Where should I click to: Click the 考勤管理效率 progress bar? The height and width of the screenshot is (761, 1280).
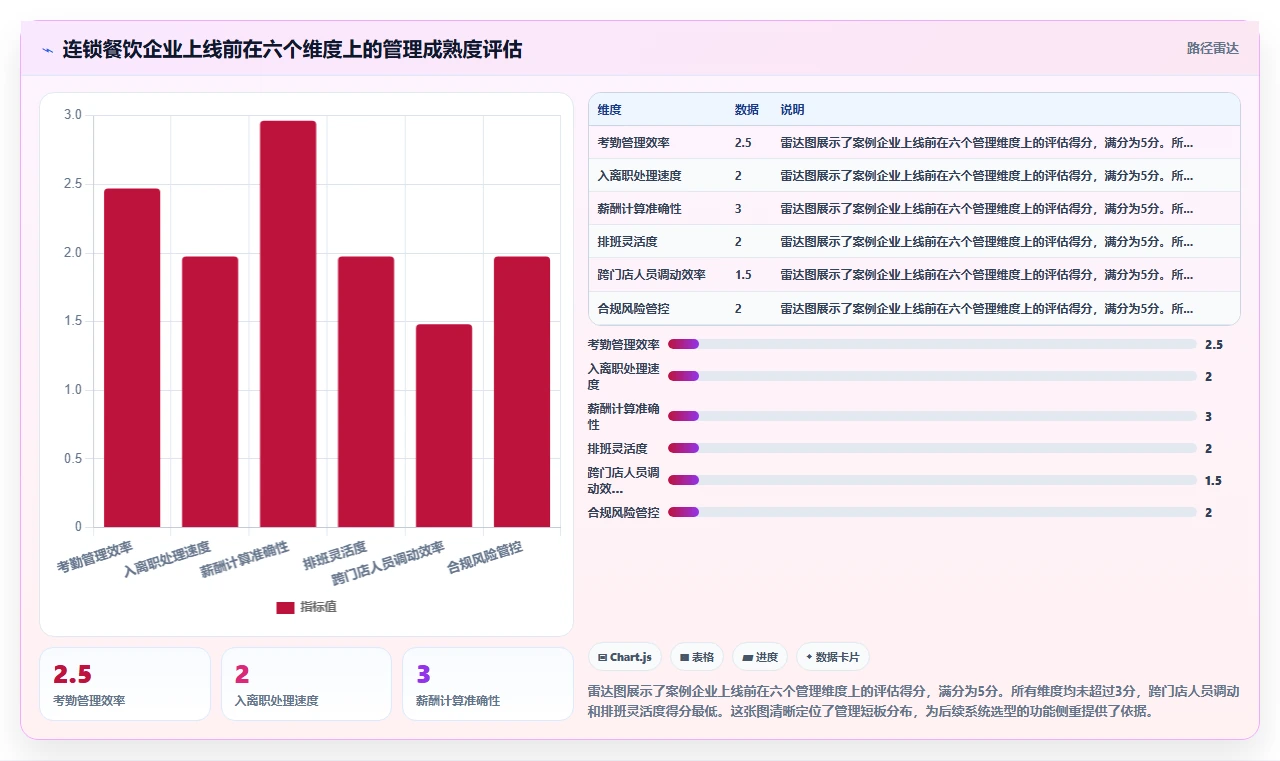pyautogui.click(x=932, y=344)
